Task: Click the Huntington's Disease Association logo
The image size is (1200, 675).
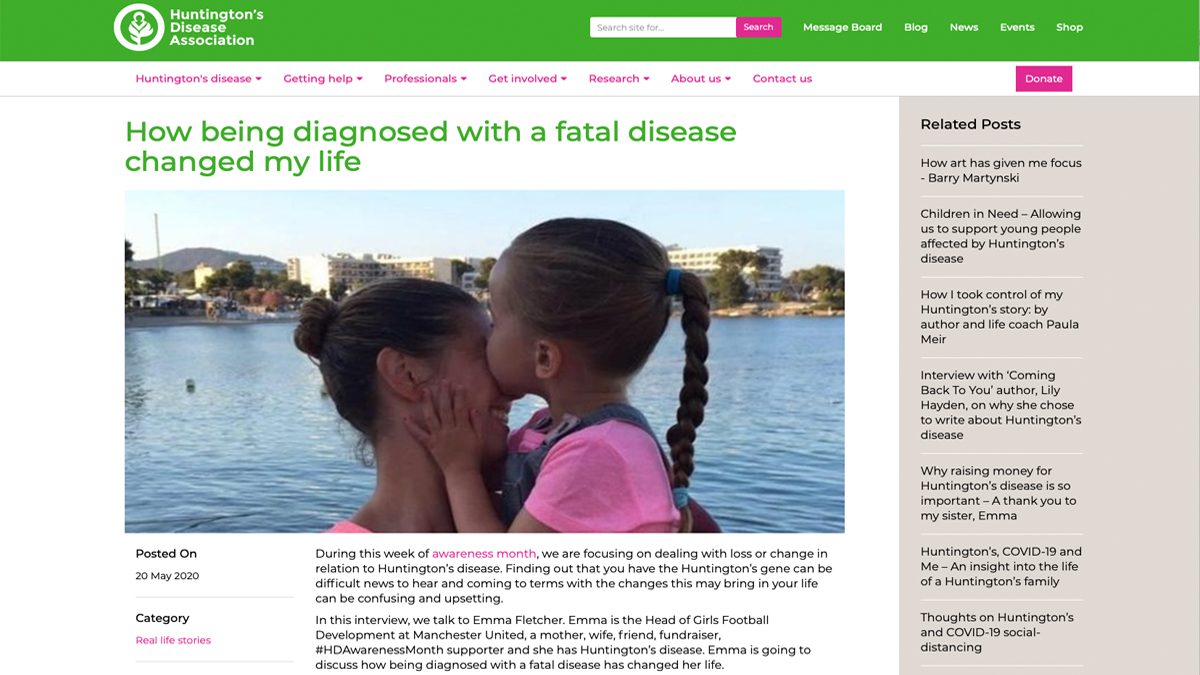Action: tap(189, 27)
